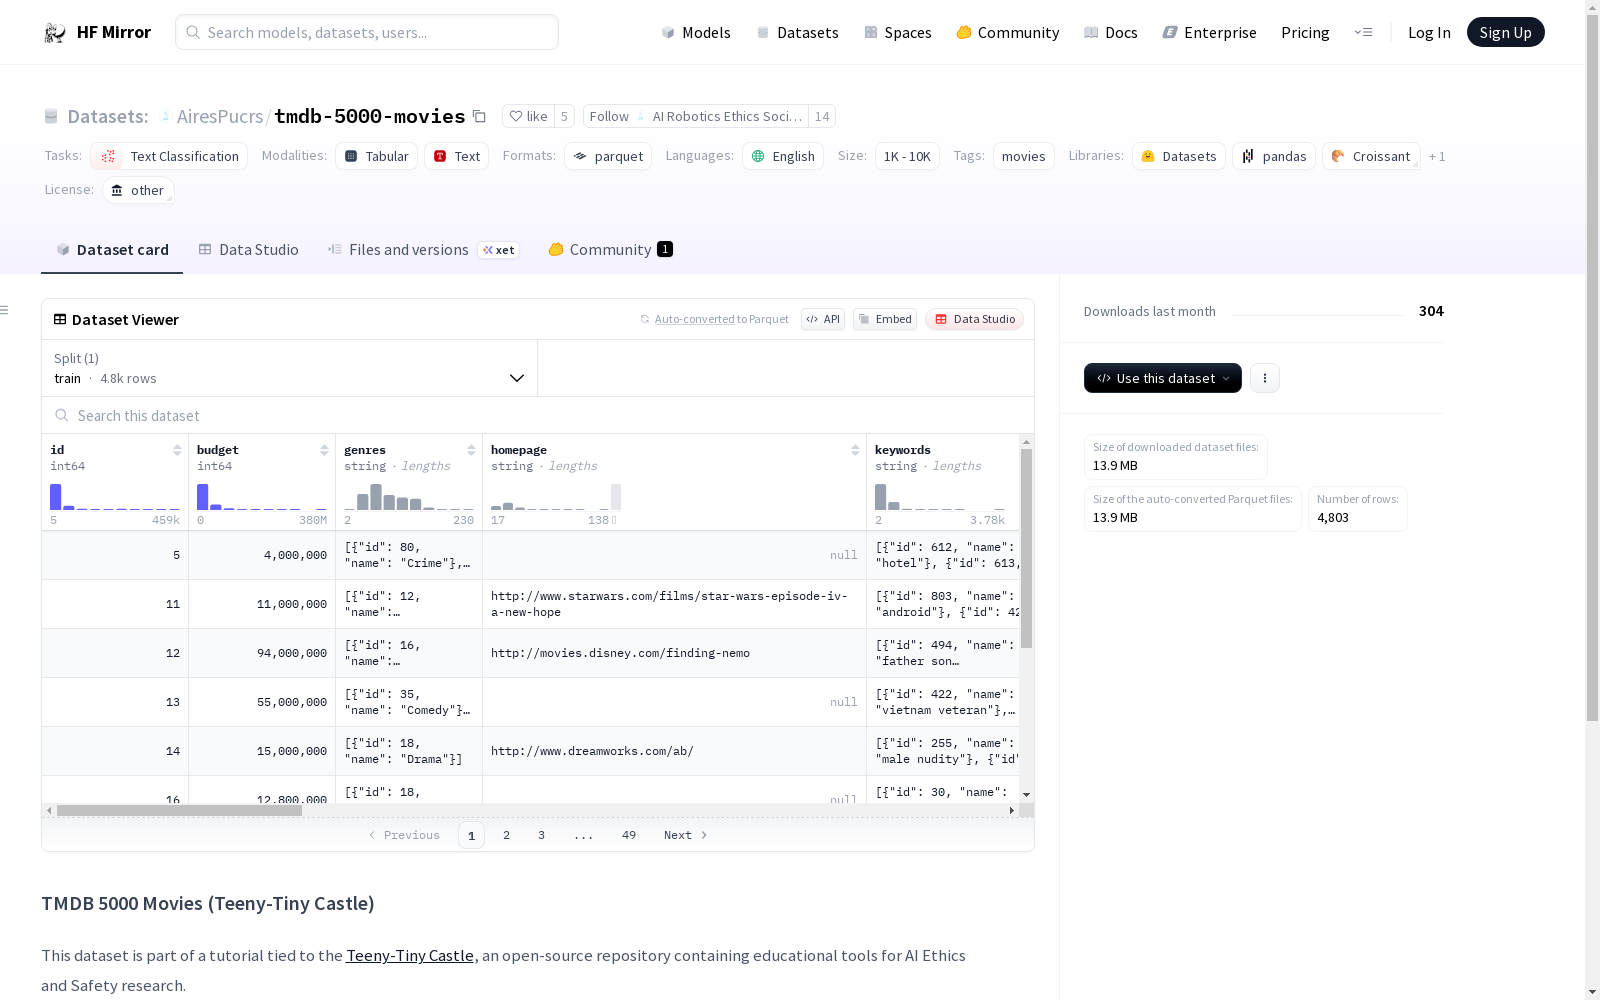
Task: Sort the homepage column using its sort icon
Action: pos(855,450)
